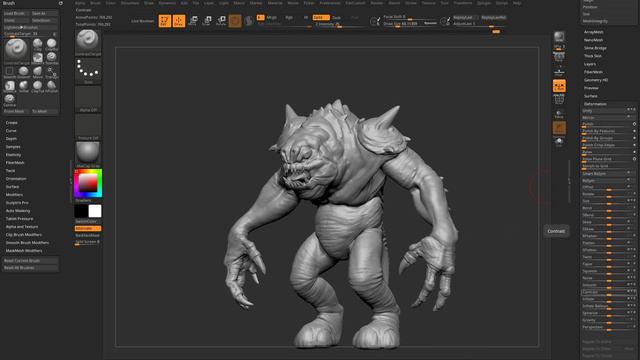Click the Reset All Brushes button
This screenshot has height=360, width=640.
pos(31,268)
